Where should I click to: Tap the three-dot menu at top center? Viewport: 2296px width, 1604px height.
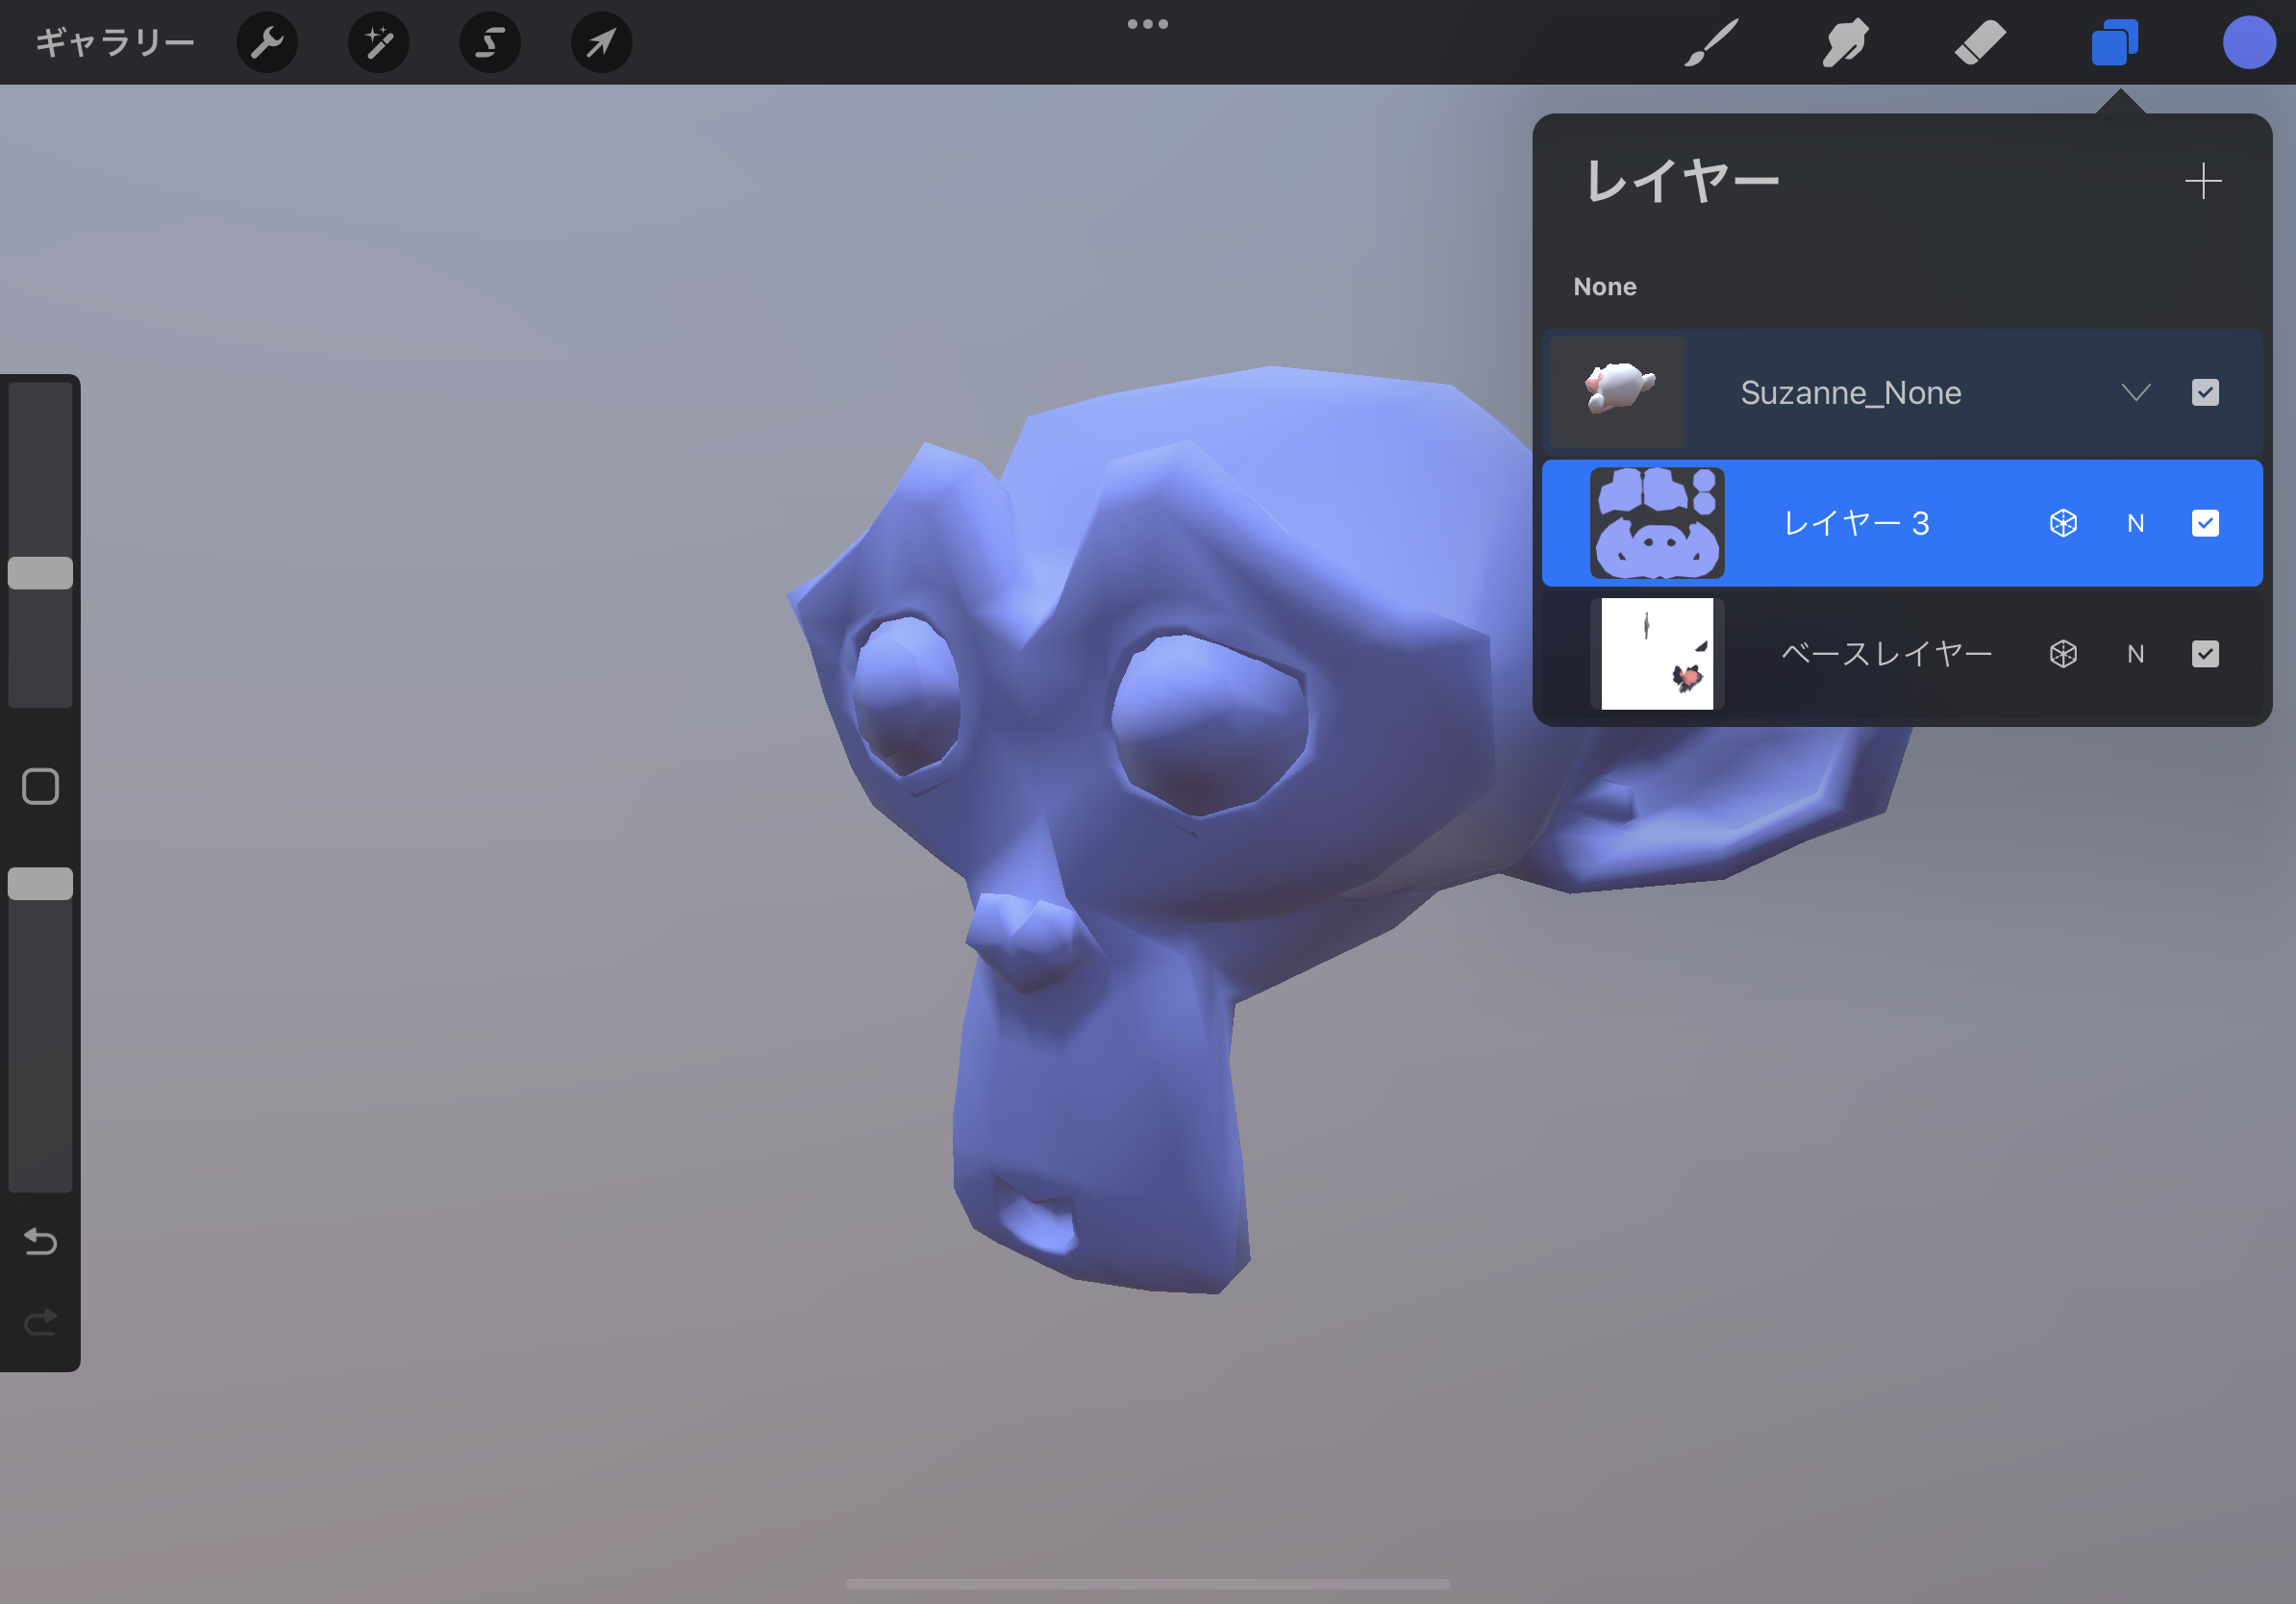[x=1147, y=24]
